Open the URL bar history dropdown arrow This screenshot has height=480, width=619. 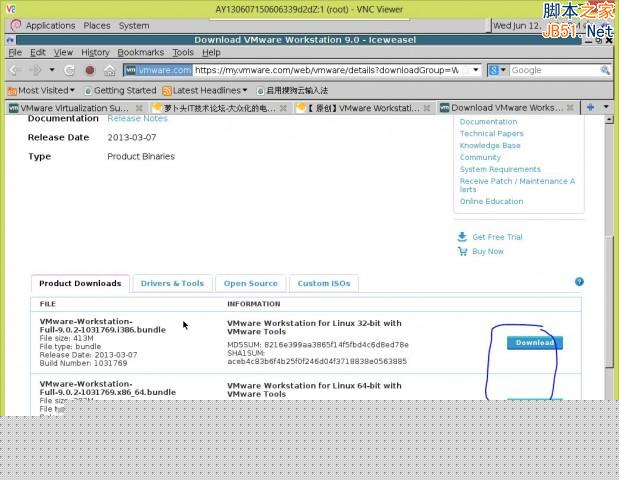point(476,70)
